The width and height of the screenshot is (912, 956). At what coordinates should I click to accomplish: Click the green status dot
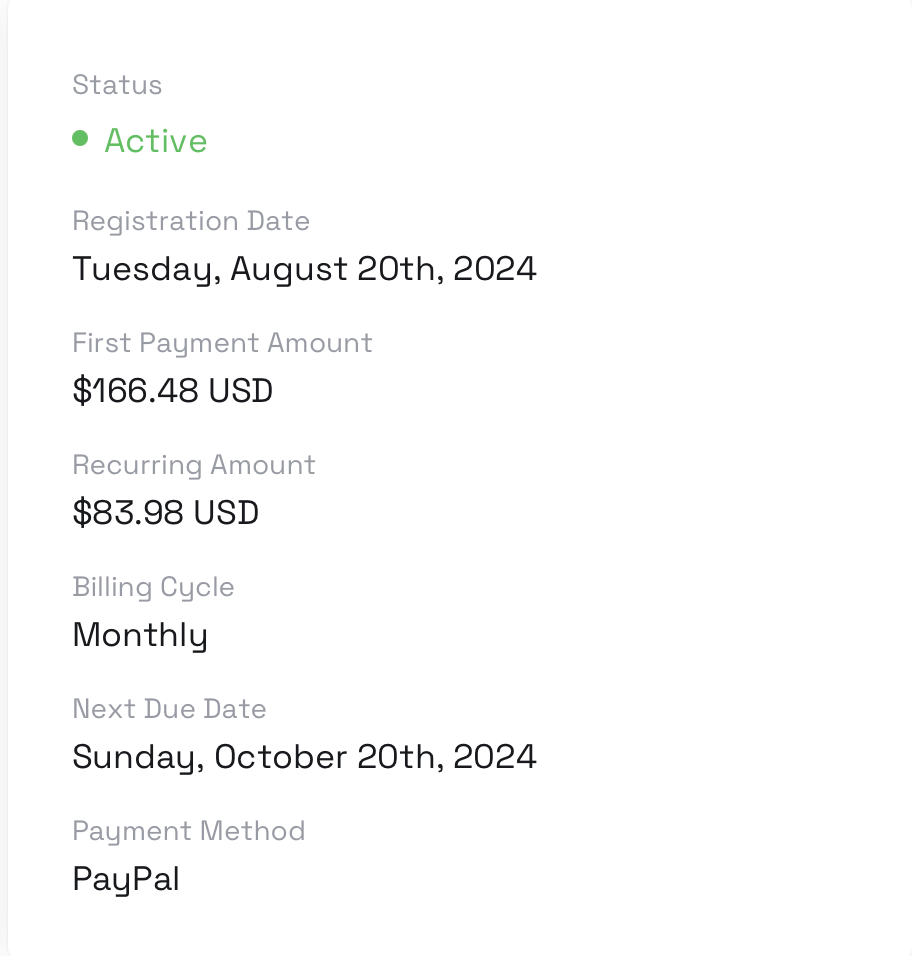click(x=80, y=138)
